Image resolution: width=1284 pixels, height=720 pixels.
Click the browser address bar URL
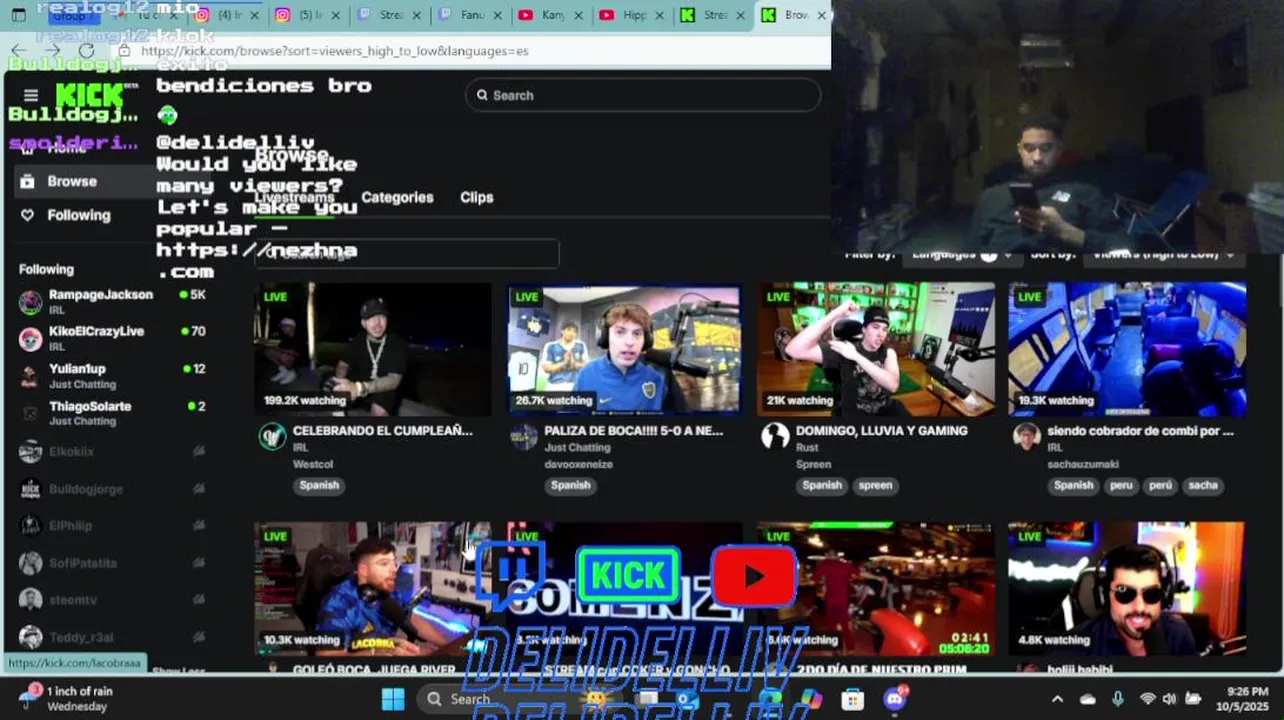[335, 51]
